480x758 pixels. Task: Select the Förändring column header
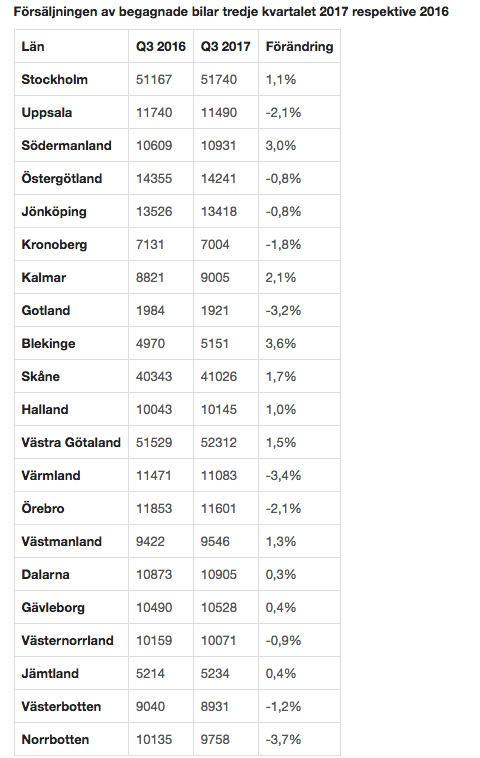299,46
